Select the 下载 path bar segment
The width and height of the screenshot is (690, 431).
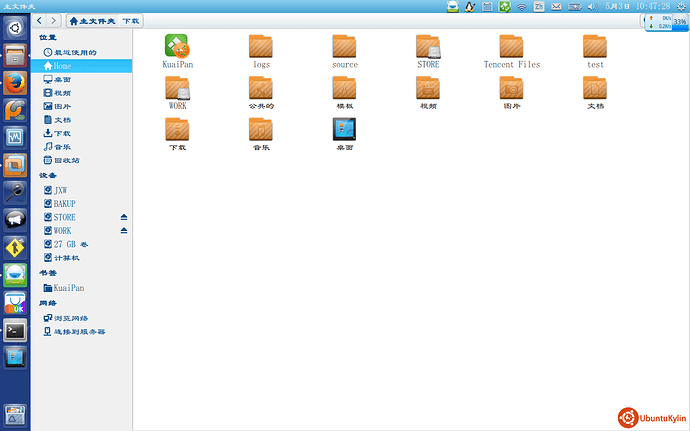tap(132, 20)
